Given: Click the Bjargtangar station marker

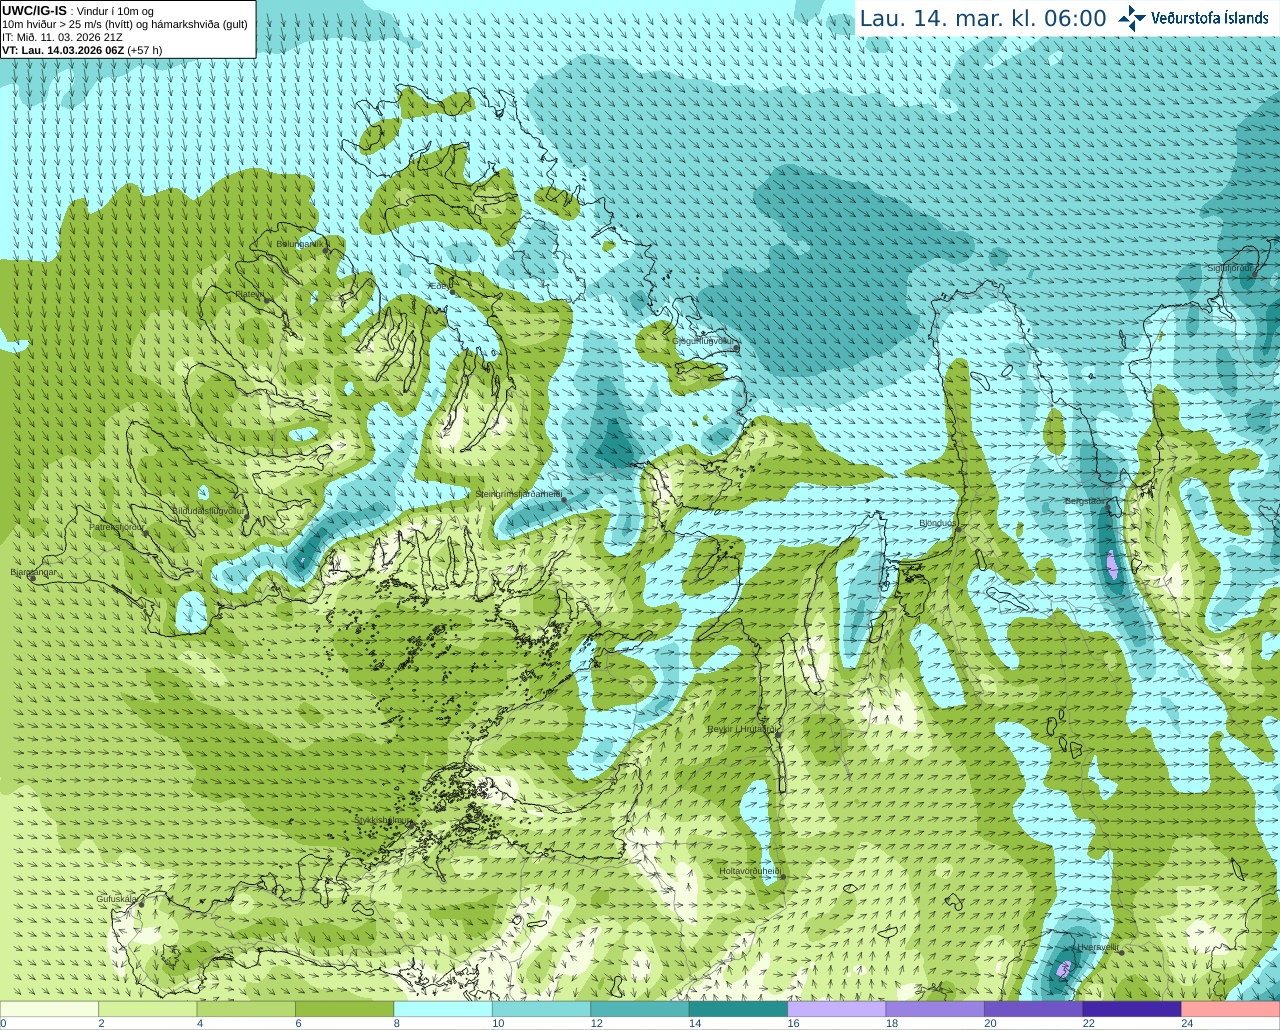Looking at the screenshot, I should point(33,578).
